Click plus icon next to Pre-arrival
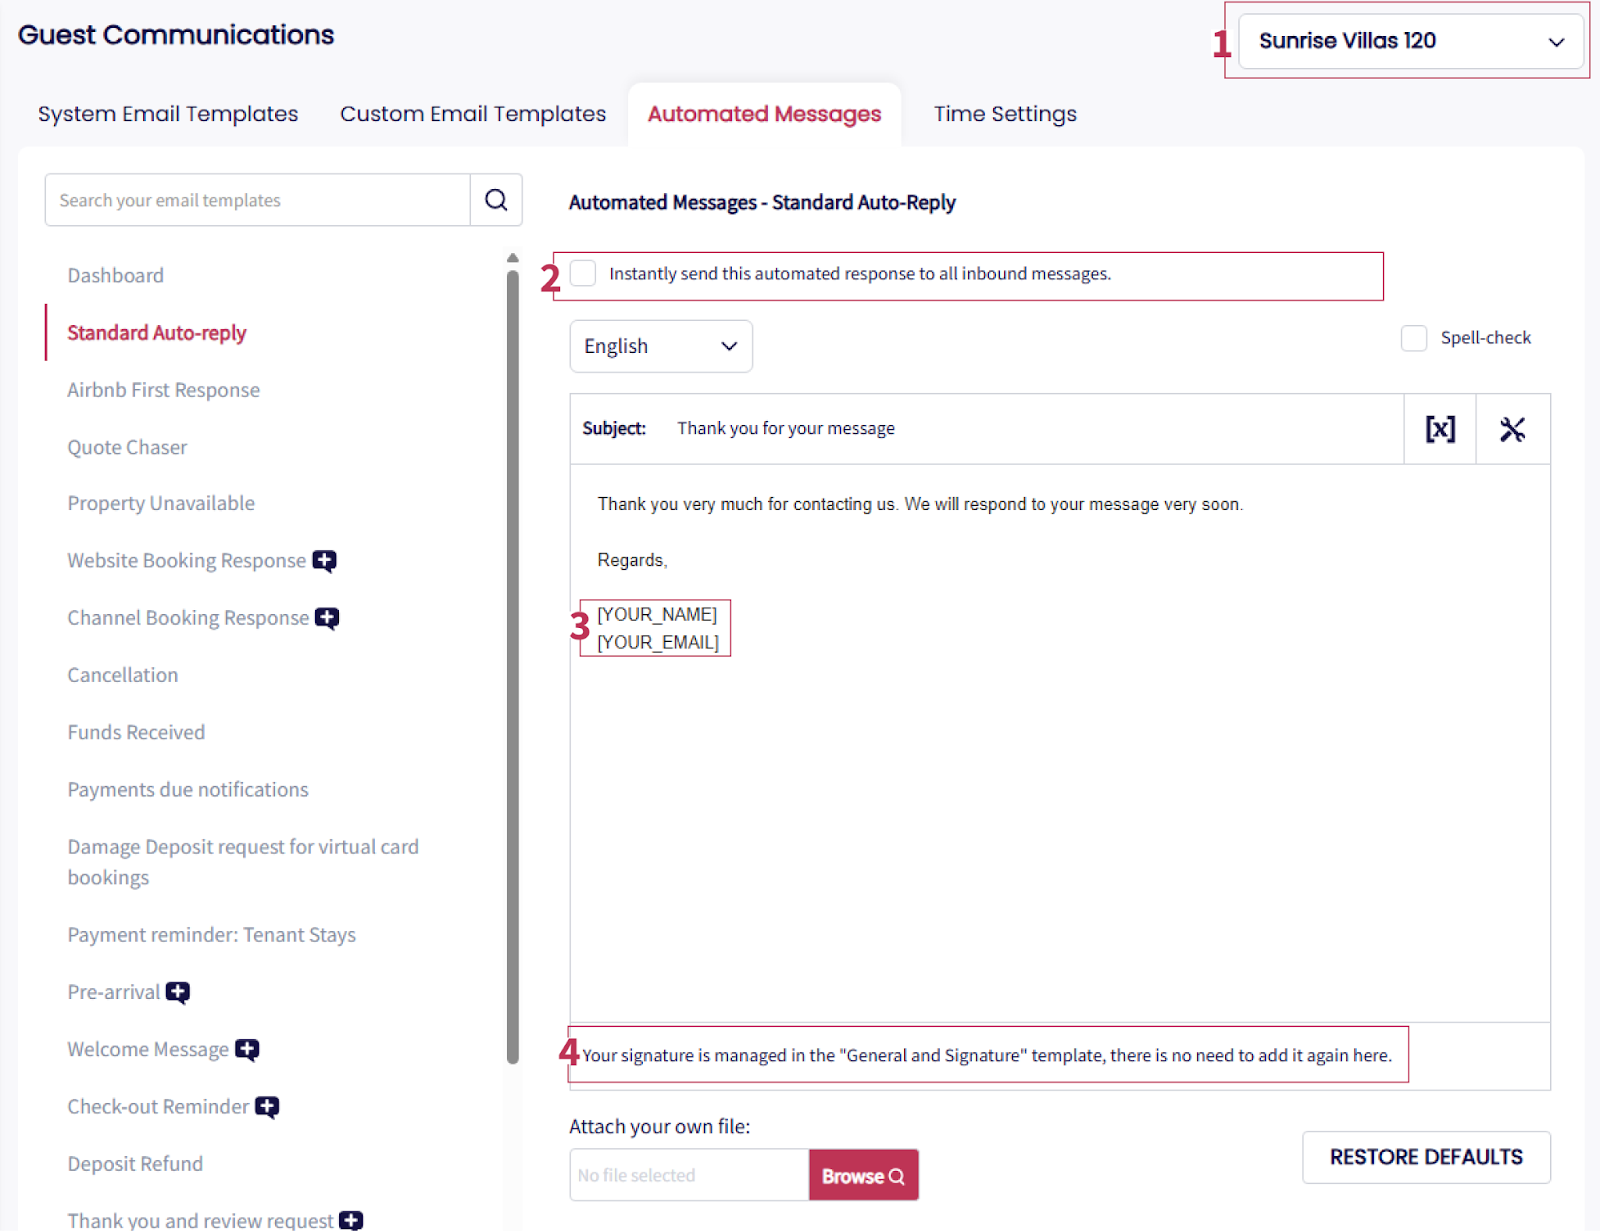Screen dimensions: 1600x1231 point(178,992)
